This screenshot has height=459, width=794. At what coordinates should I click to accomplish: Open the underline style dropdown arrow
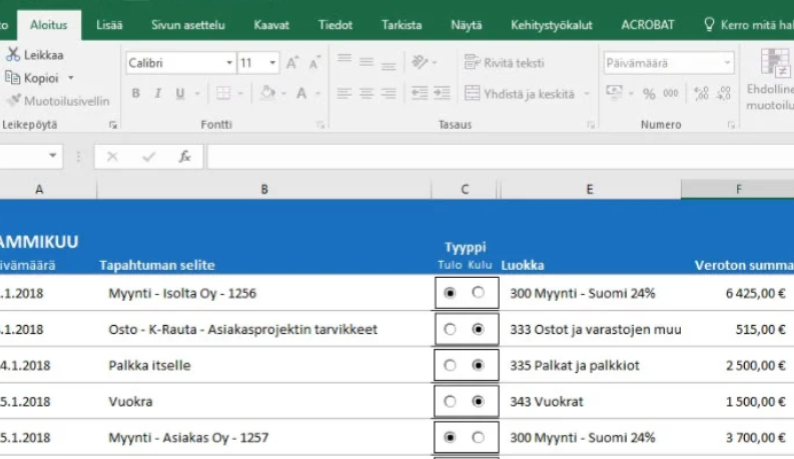pyautogui.click(x=197, y=94)
